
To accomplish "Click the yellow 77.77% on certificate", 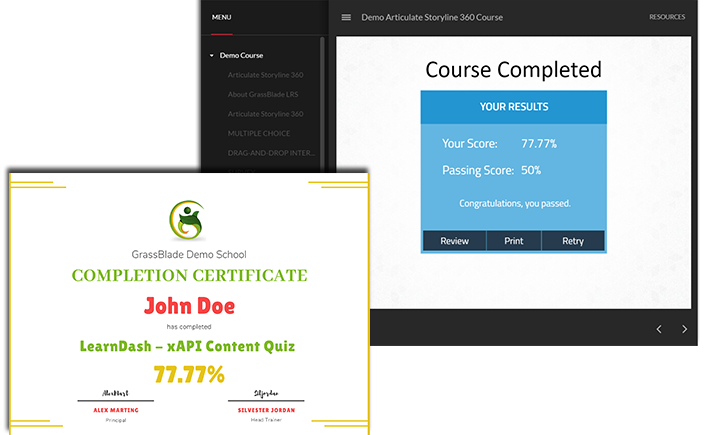I will tap(189, 374).
